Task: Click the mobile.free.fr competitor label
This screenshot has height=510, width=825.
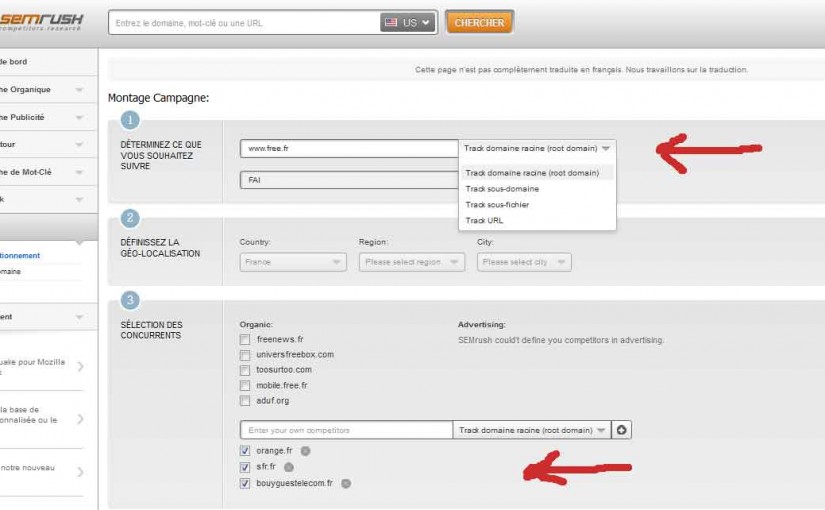Action: (x=282, y=386)
